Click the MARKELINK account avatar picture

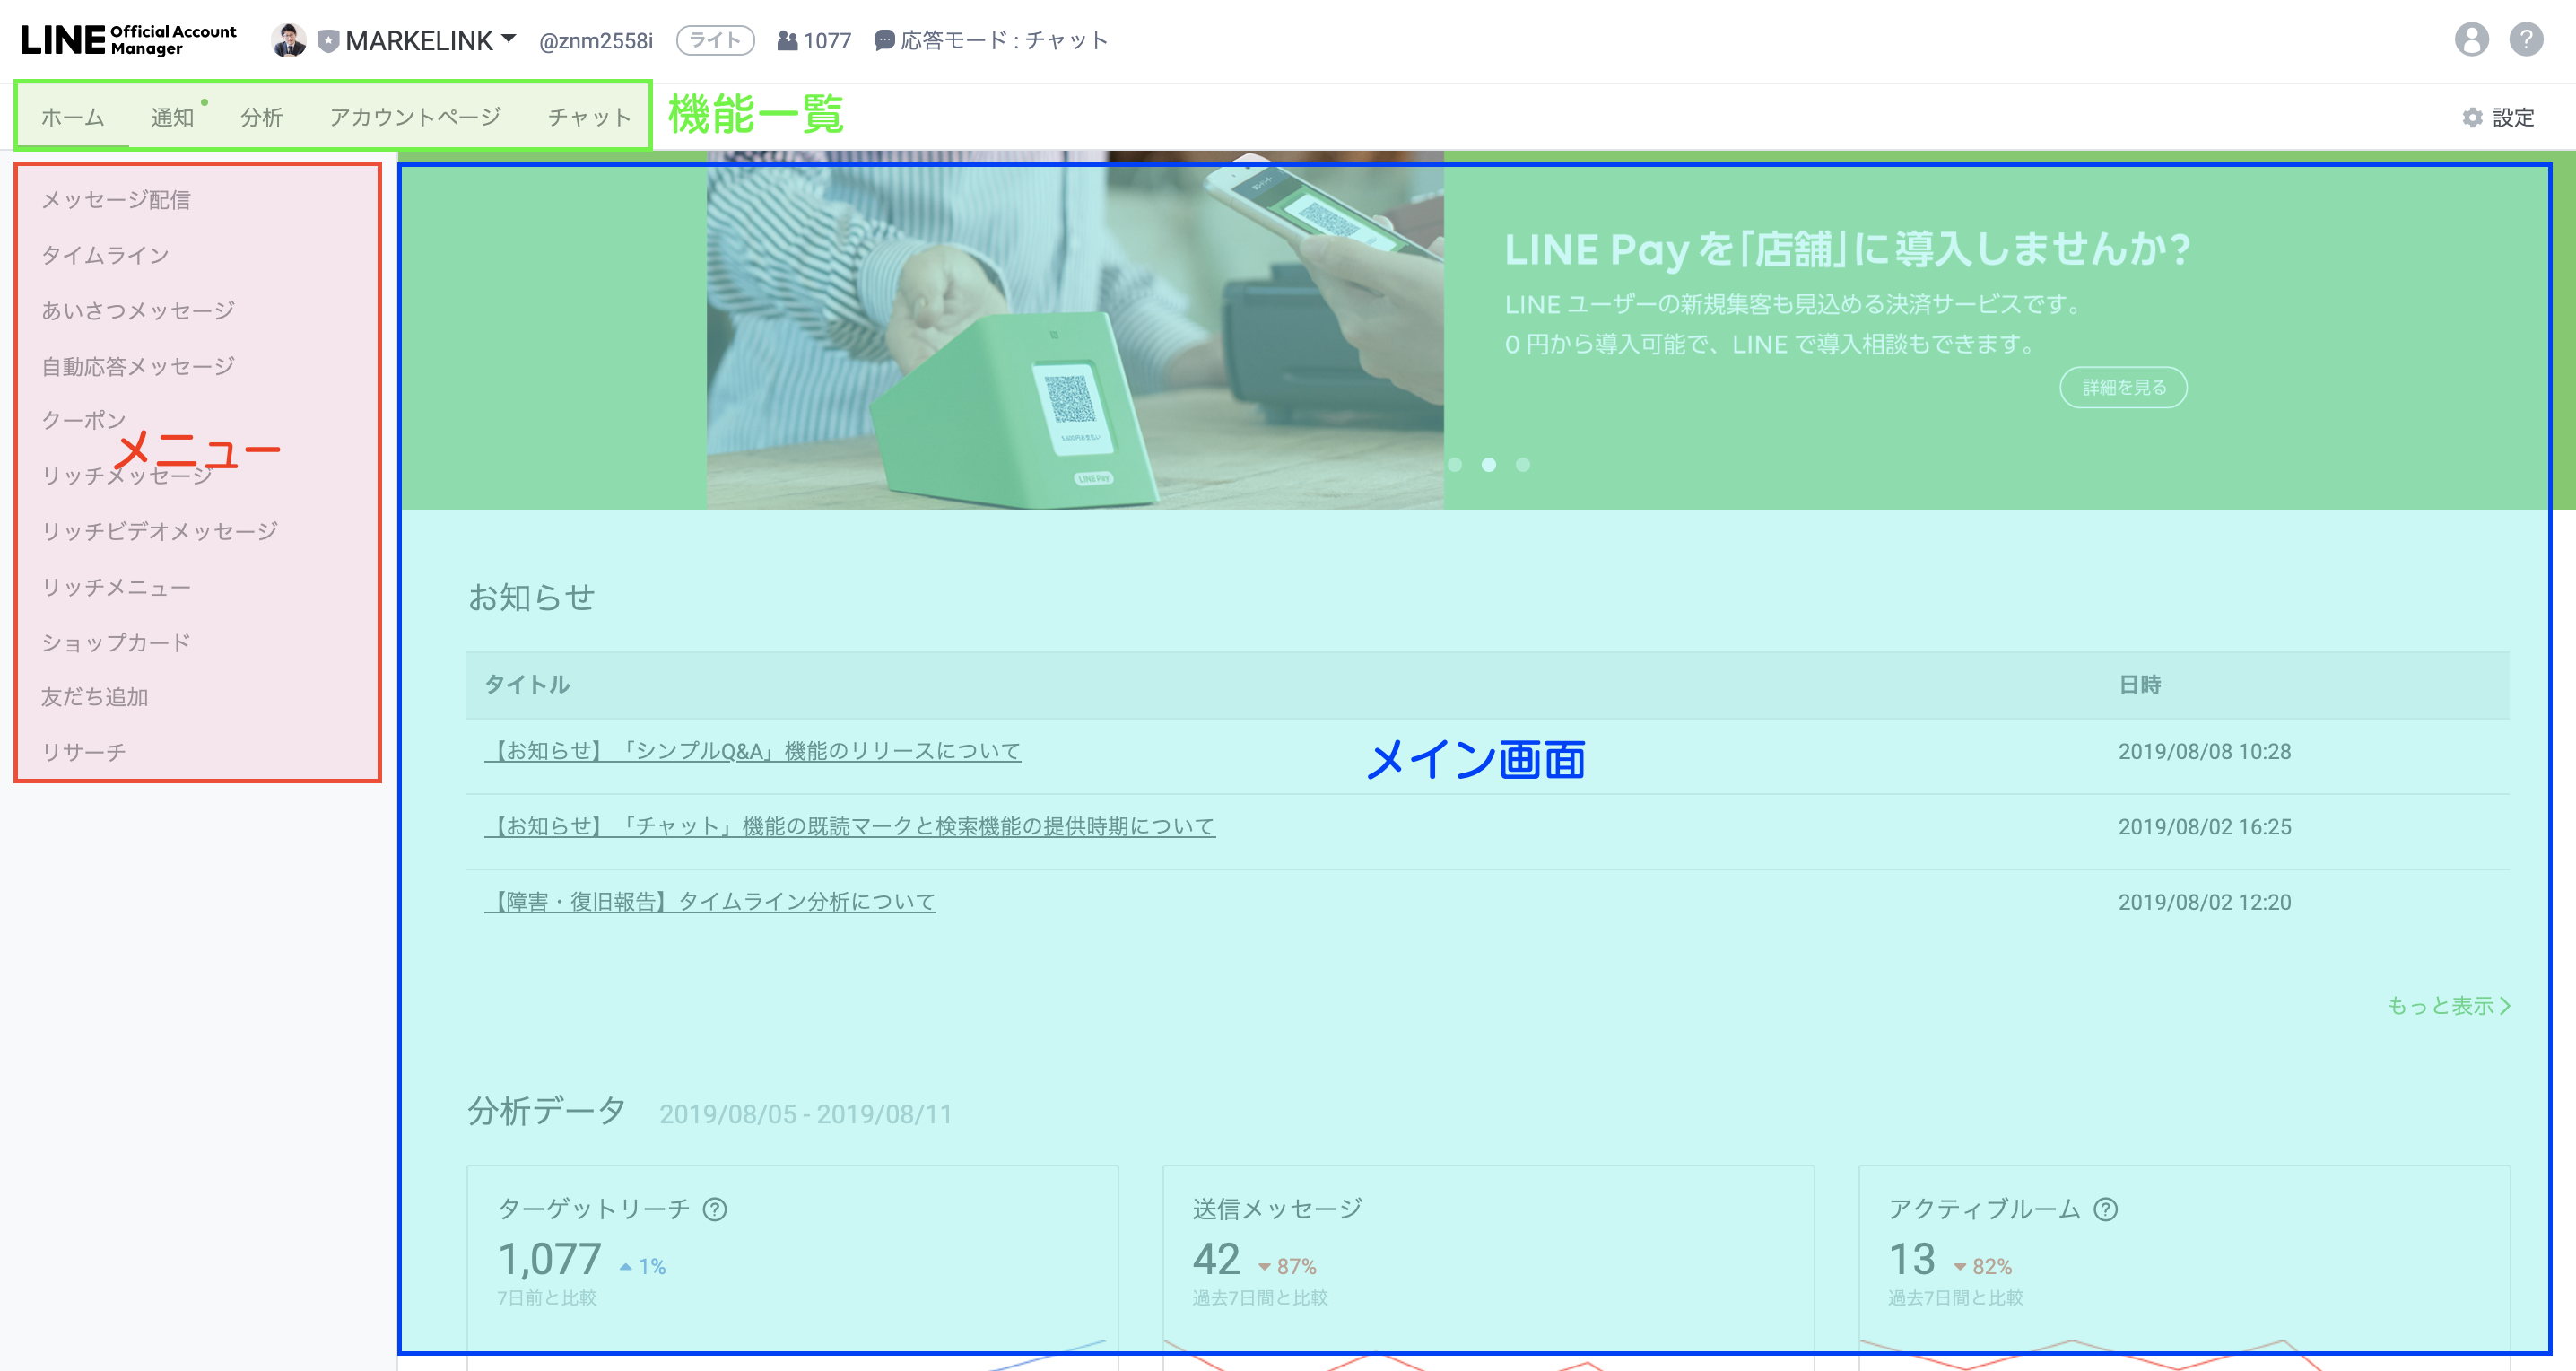(x=288, y=40)
